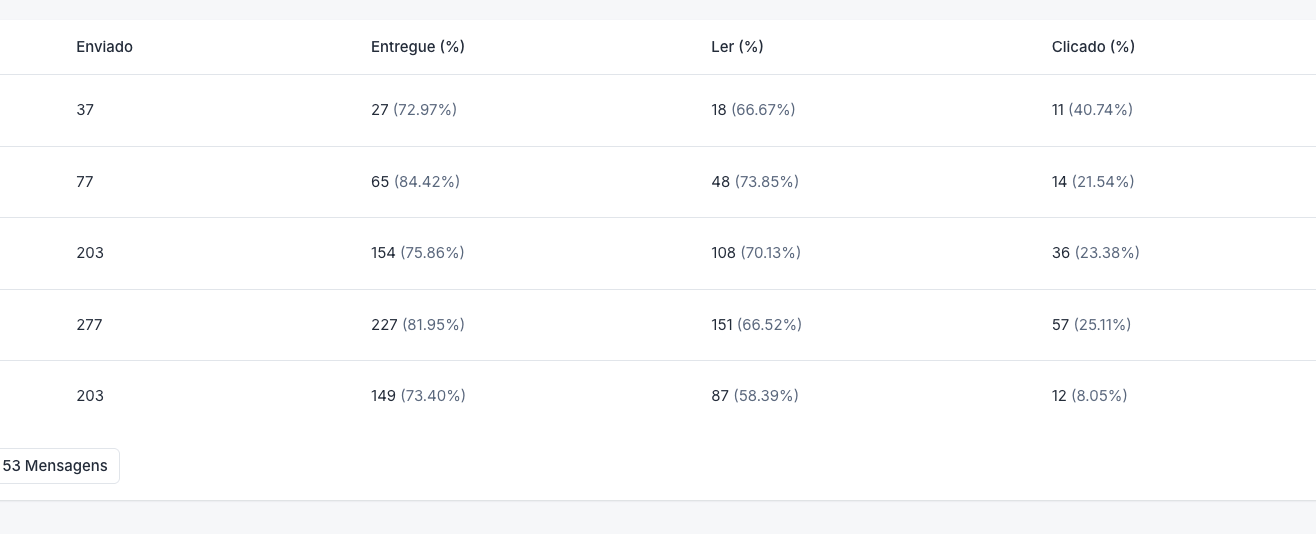
Task: Click read value 87 (58.39%)
Action: click(x=755, y=396)
